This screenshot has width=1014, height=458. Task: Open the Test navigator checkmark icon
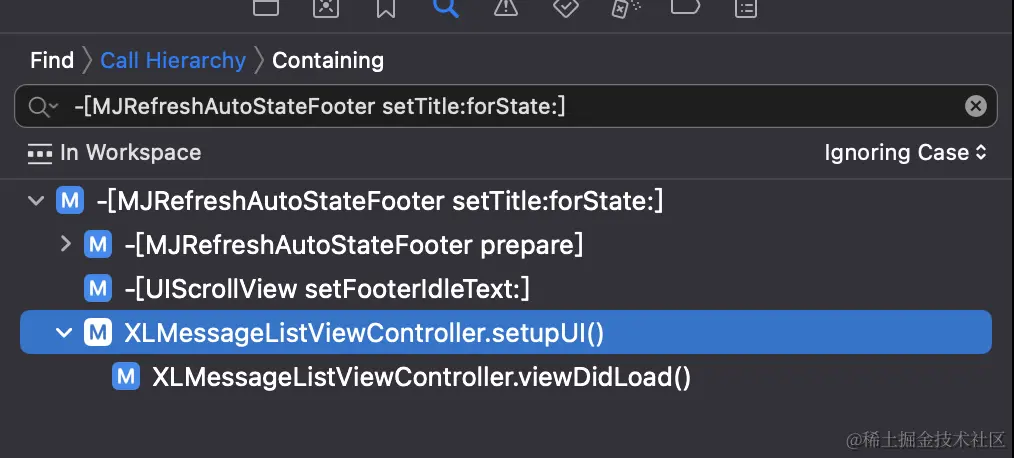[x=566, y=7]
